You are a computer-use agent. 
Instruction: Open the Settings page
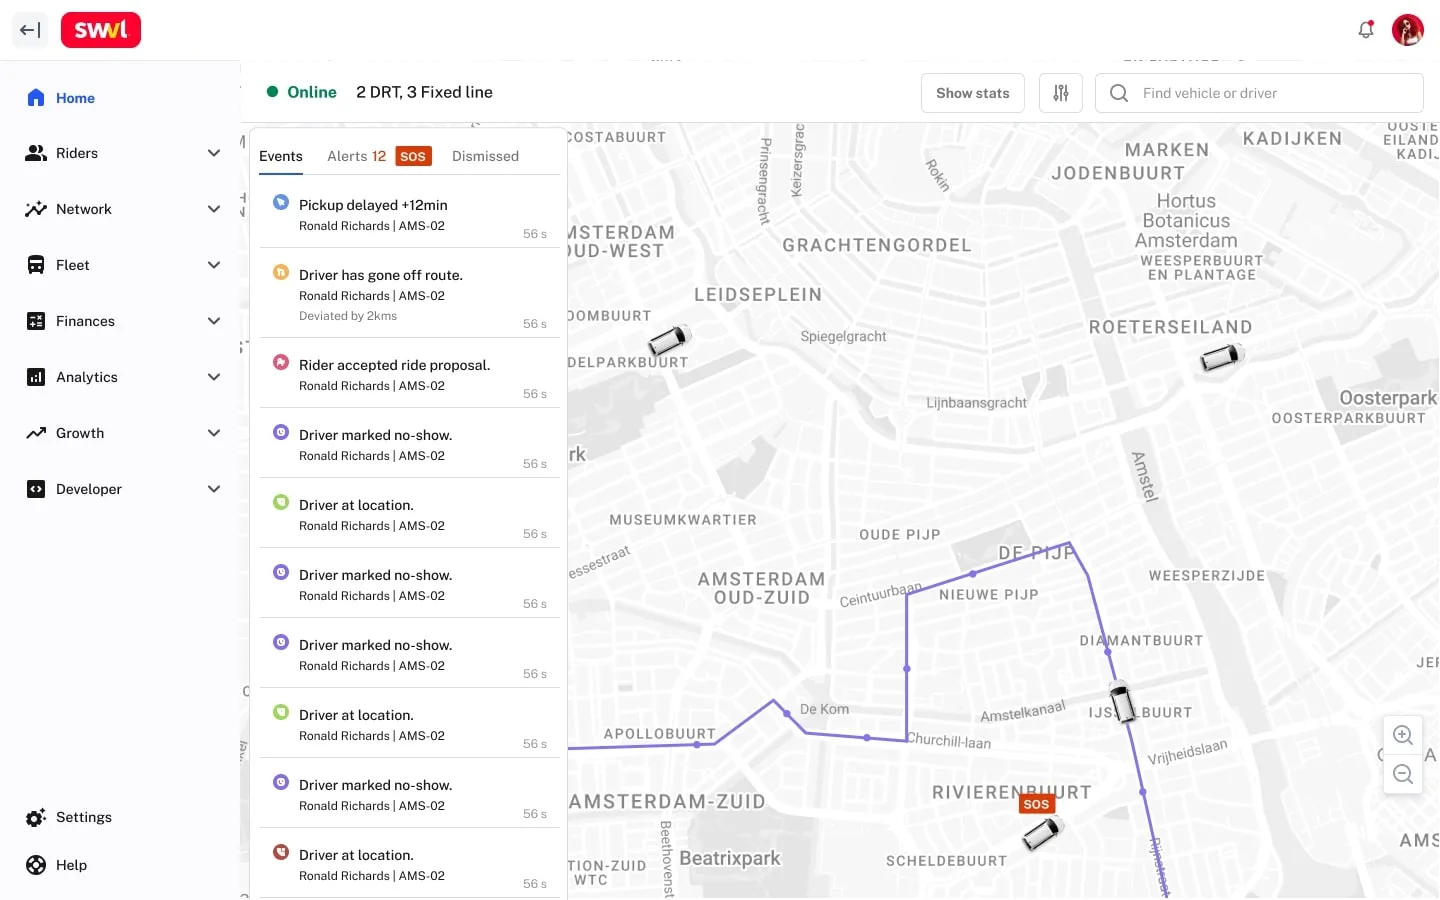click(83, 817)
